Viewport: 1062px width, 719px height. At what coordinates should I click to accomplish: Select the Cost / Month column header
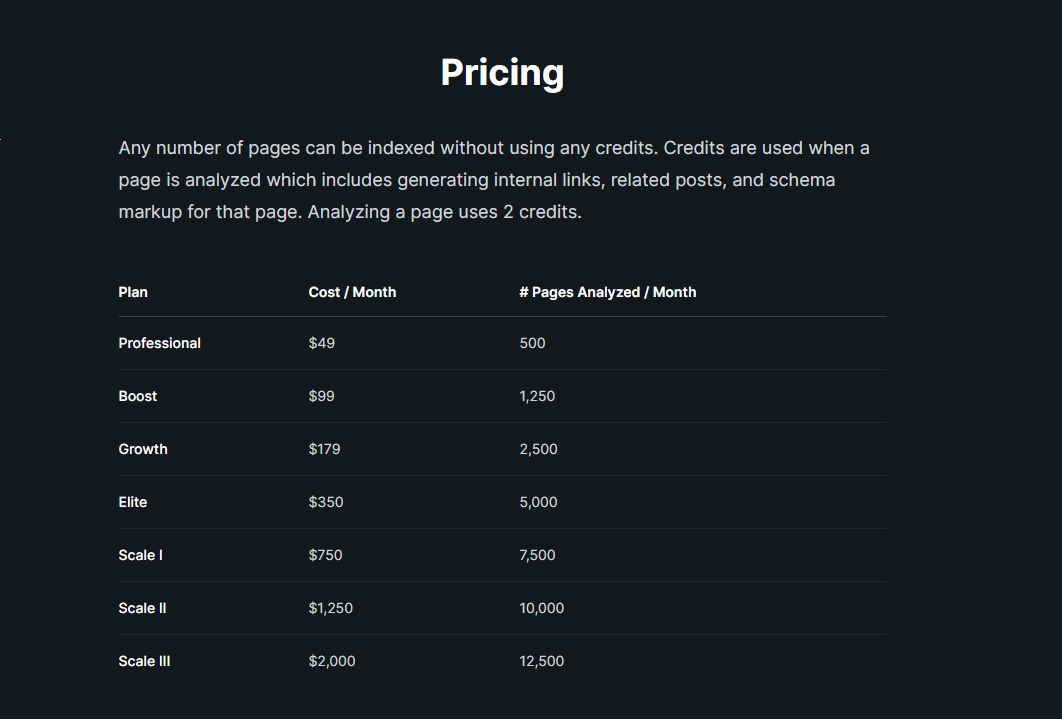coord(352,292)
